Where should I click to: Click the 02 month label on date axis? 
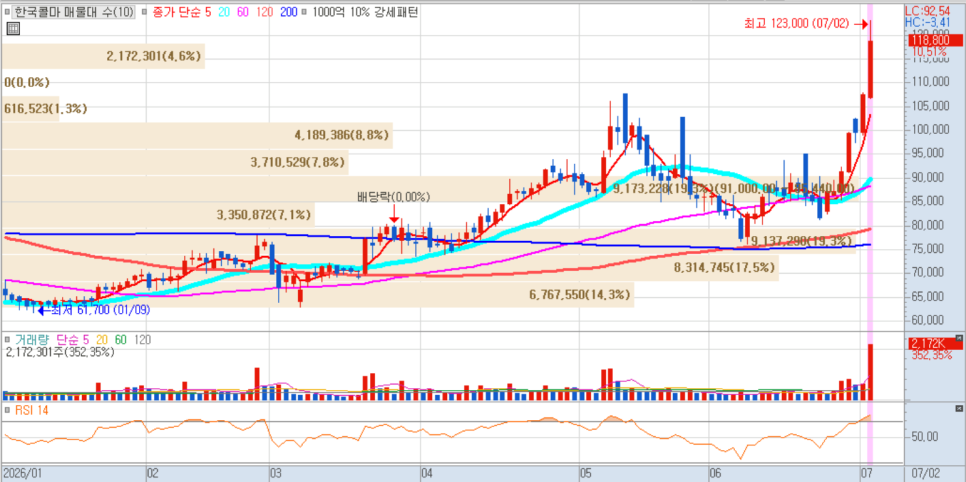coord(153,474)
